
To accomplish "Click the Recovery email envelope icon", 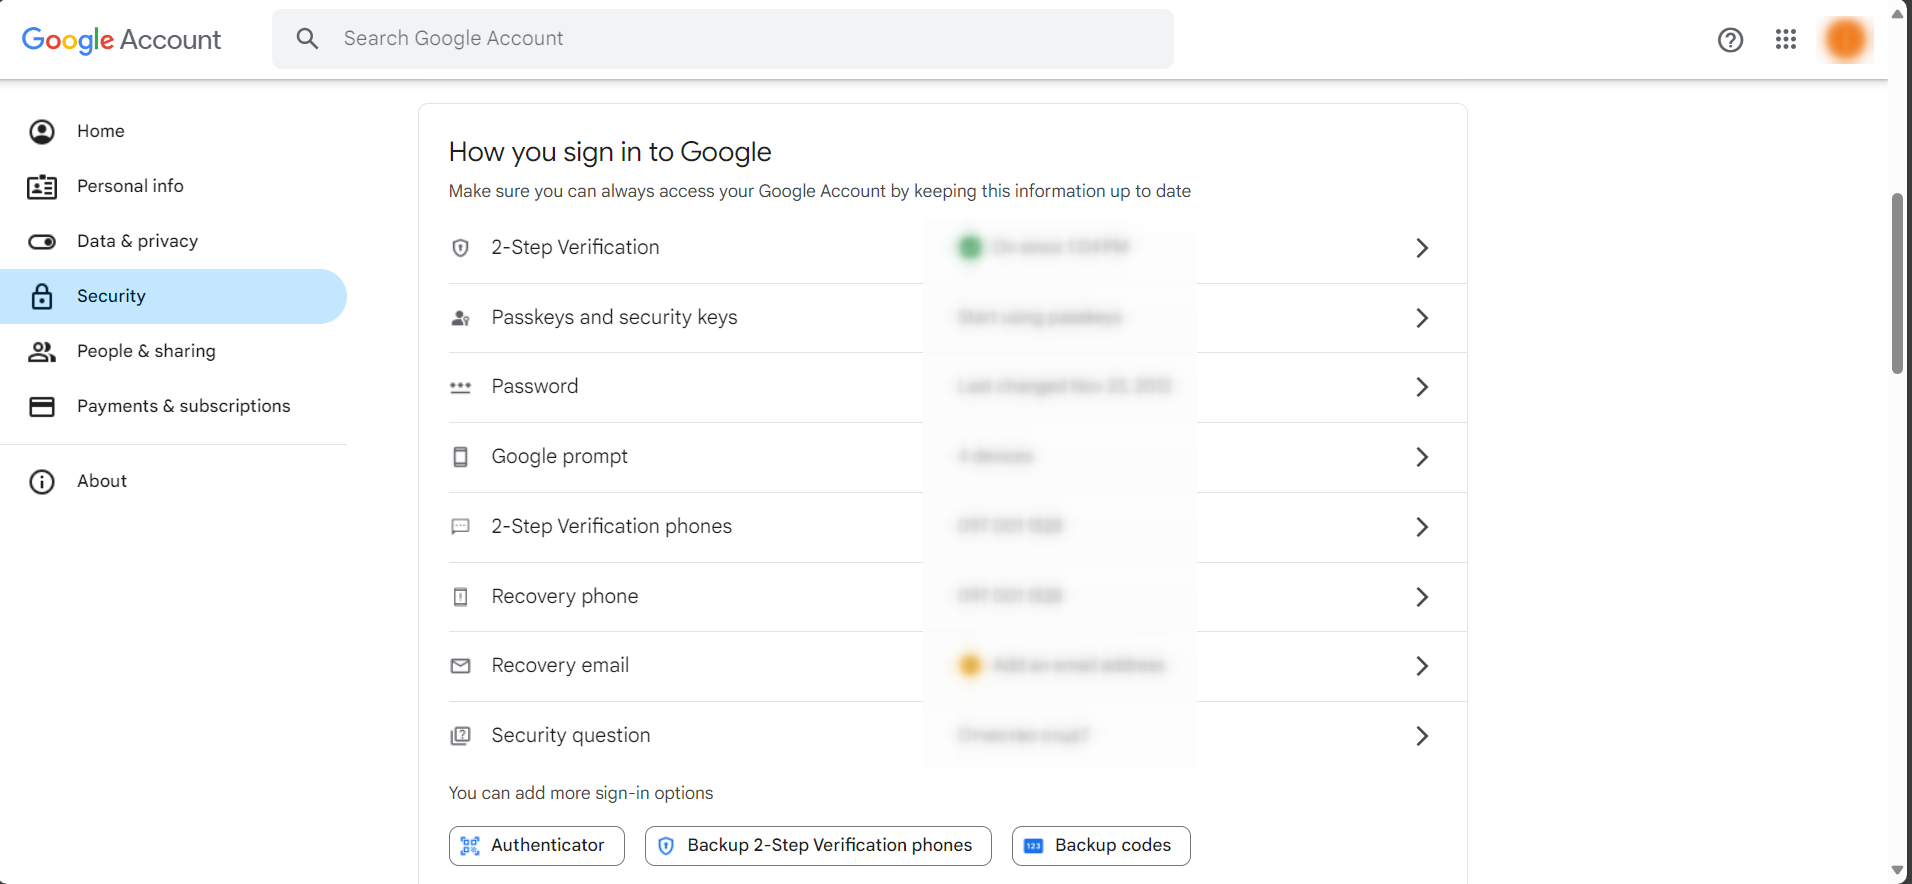I will (x=460, y=666).
